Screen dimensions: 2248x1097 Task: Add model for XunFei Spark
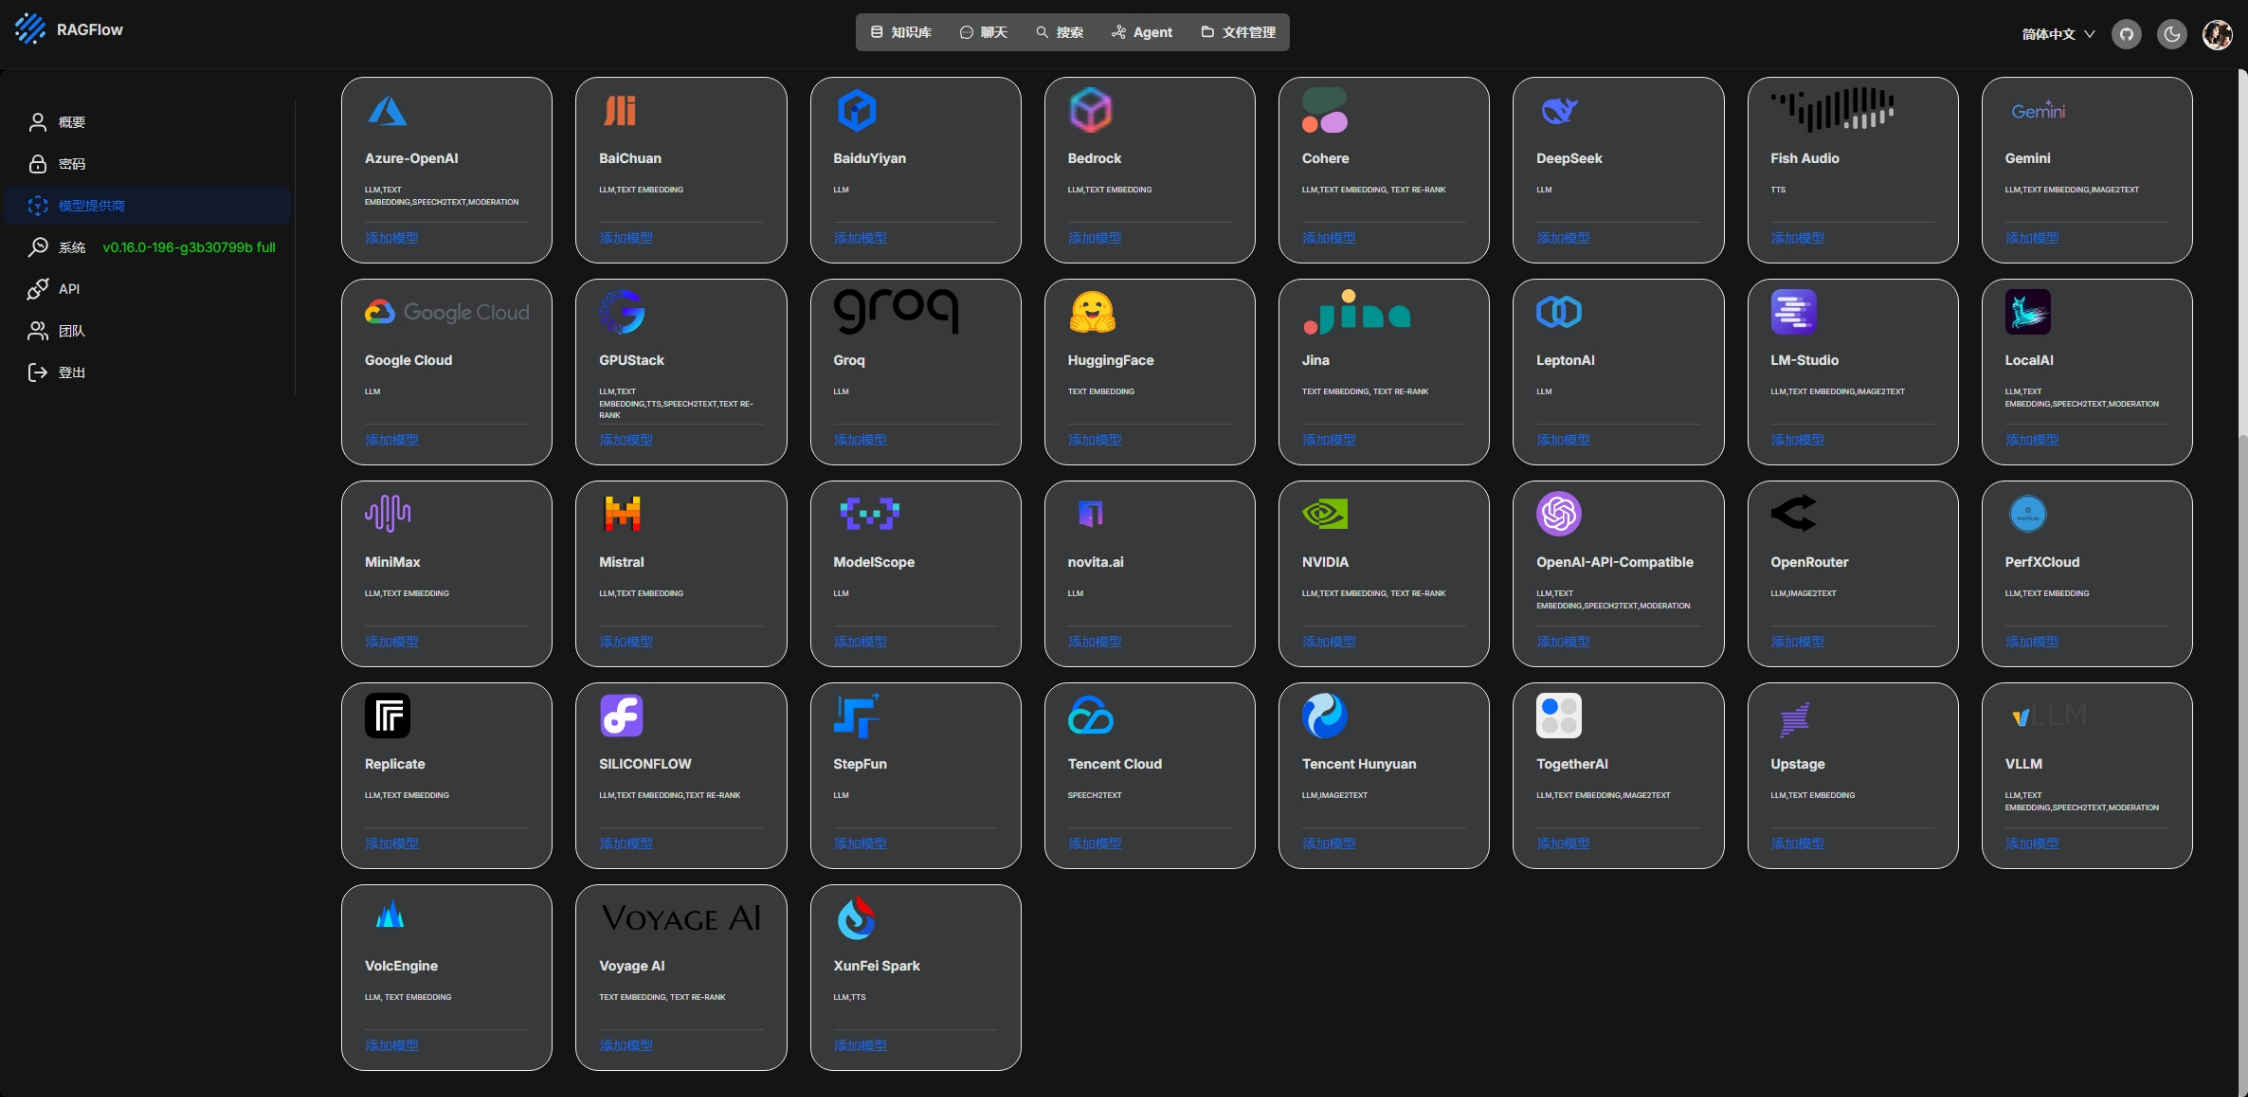[860, 1045]
